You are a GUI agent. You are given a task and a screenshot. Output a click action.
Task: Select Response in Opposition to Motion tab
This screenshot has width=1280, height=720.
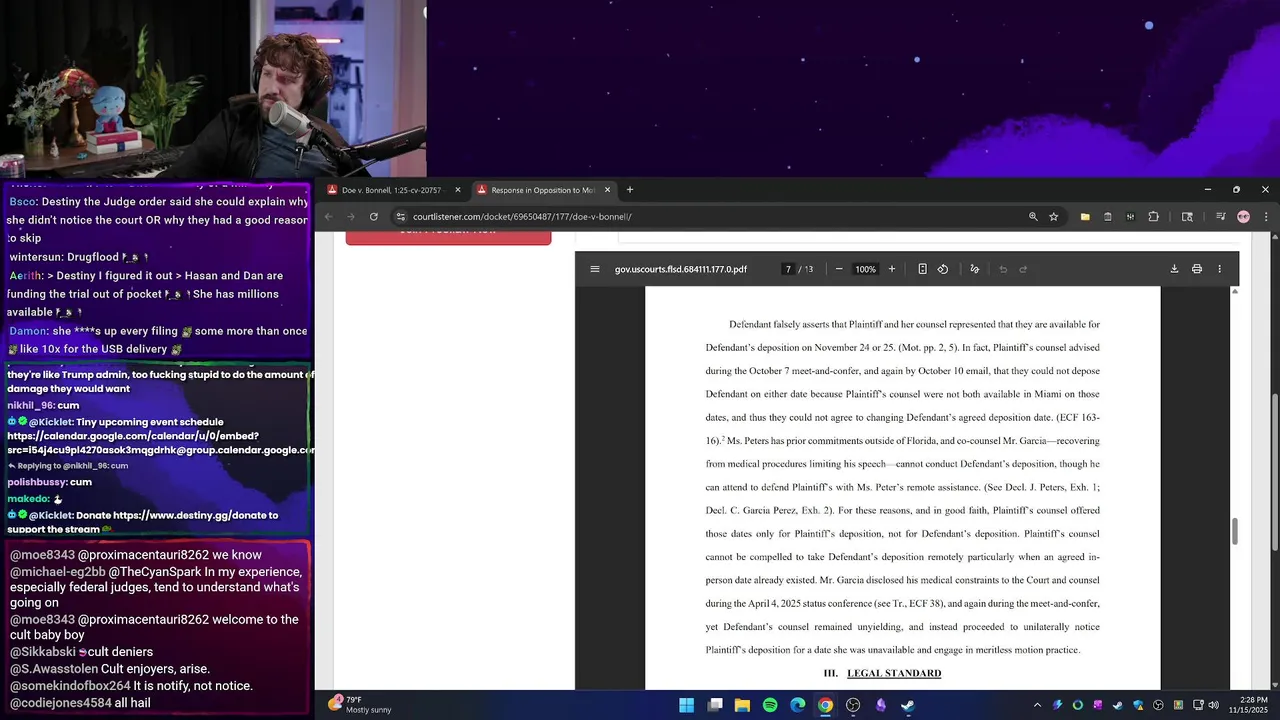(543, 190)
